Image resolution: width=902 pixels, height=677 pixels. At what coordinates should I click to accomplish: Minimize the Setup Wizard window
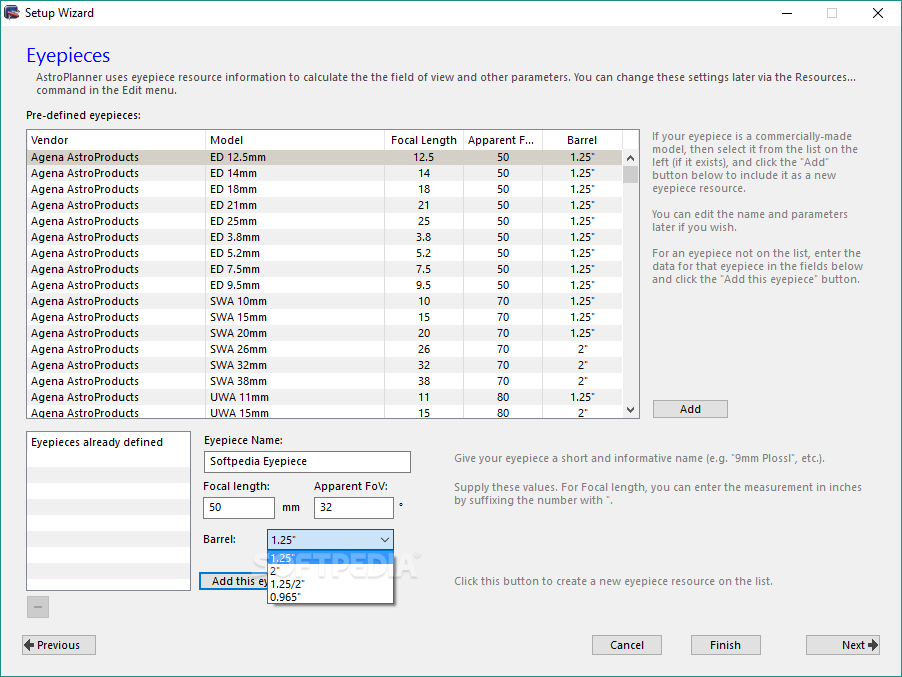(787, 13)
